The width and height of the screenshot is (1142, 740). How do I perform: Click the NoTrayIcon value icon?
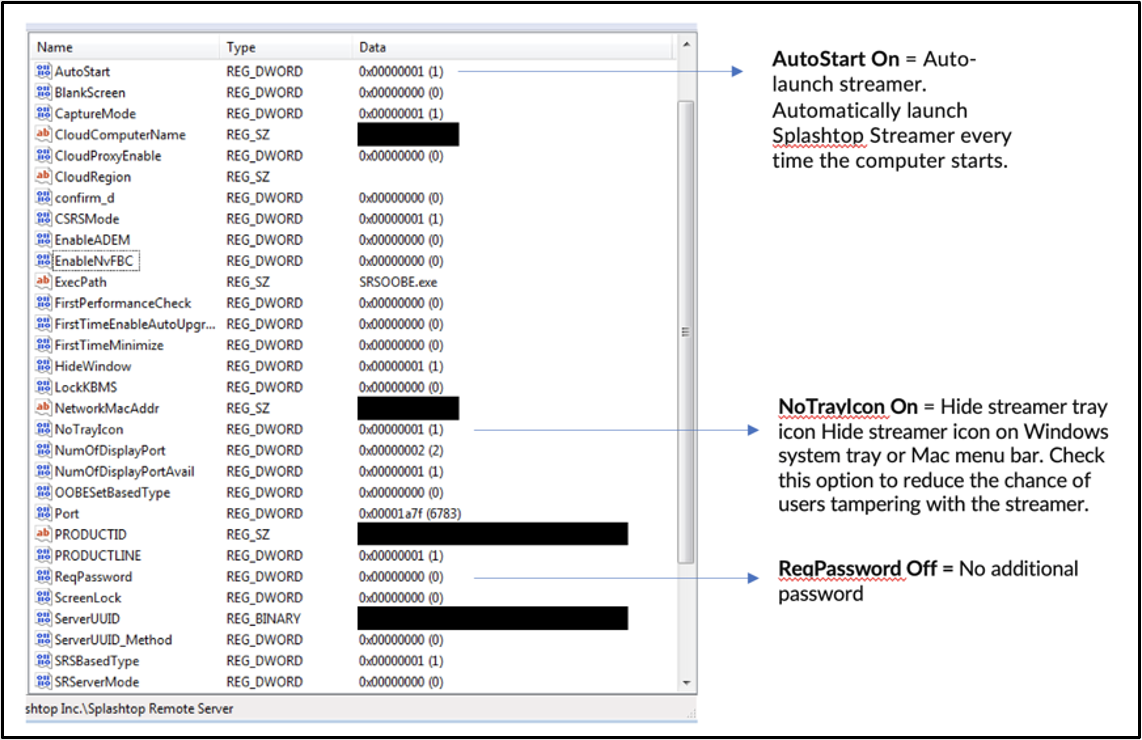pyautogui.click(x=44, y=430)
